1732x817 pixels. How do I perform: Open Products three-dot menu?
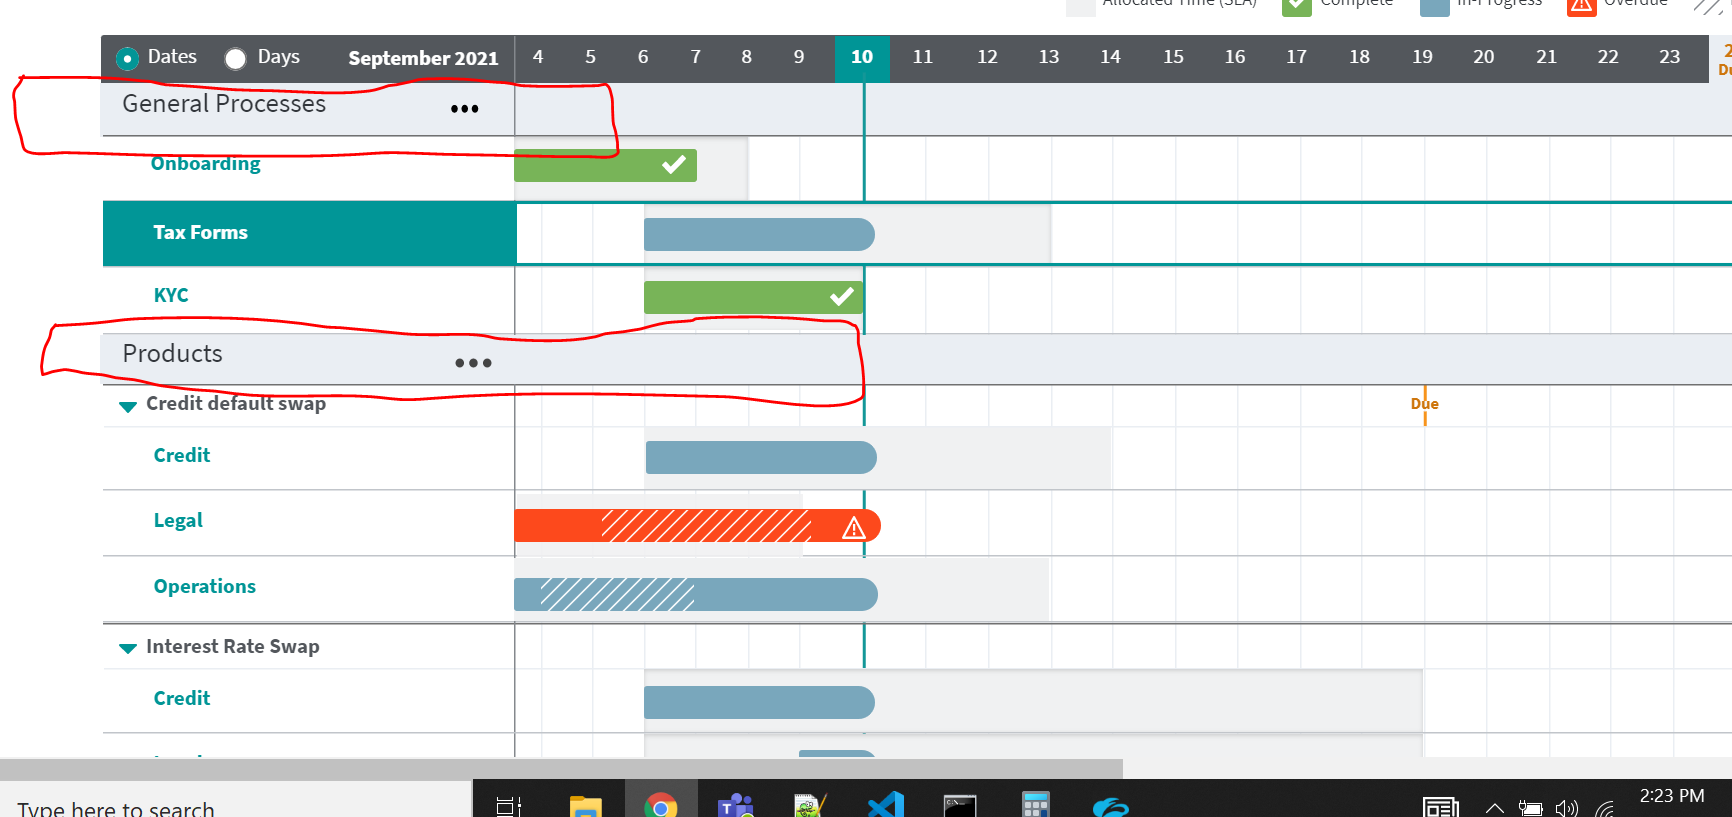pos(473,363)
